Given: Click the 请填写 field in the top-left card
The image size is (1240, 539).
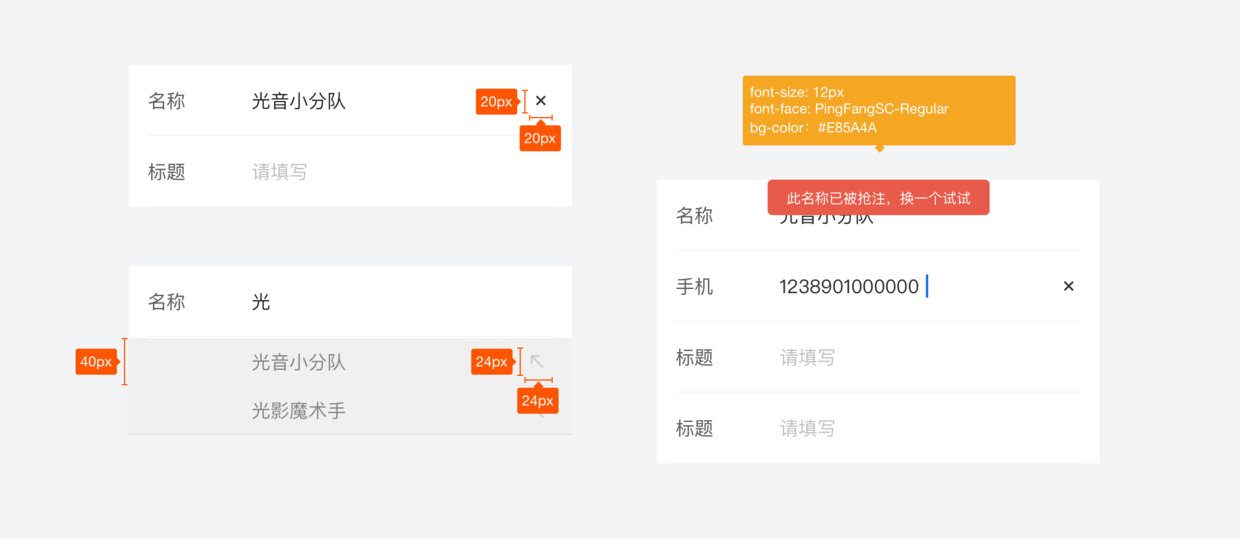Looking at the screenshot, I should click(280, 172).
